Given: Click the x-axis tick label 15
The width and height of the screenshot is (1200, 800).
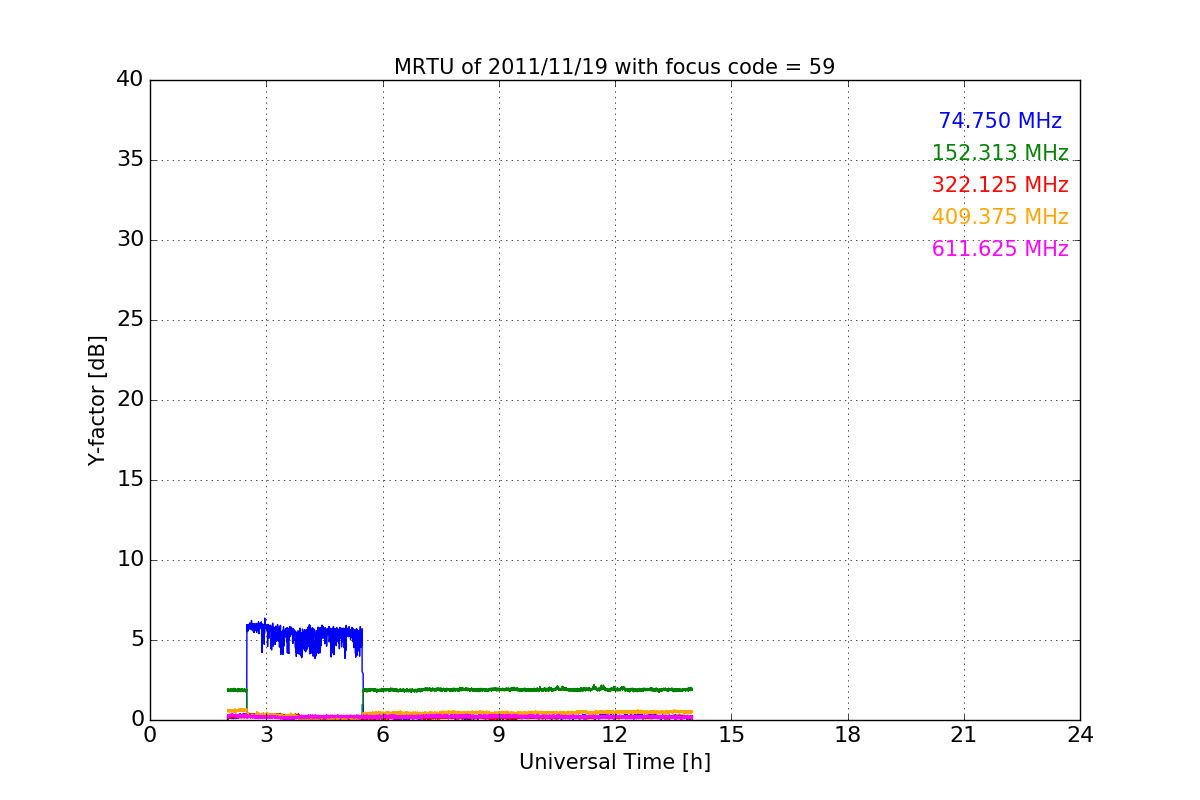Looking at the screenshot, I should [x=731, y=735].
